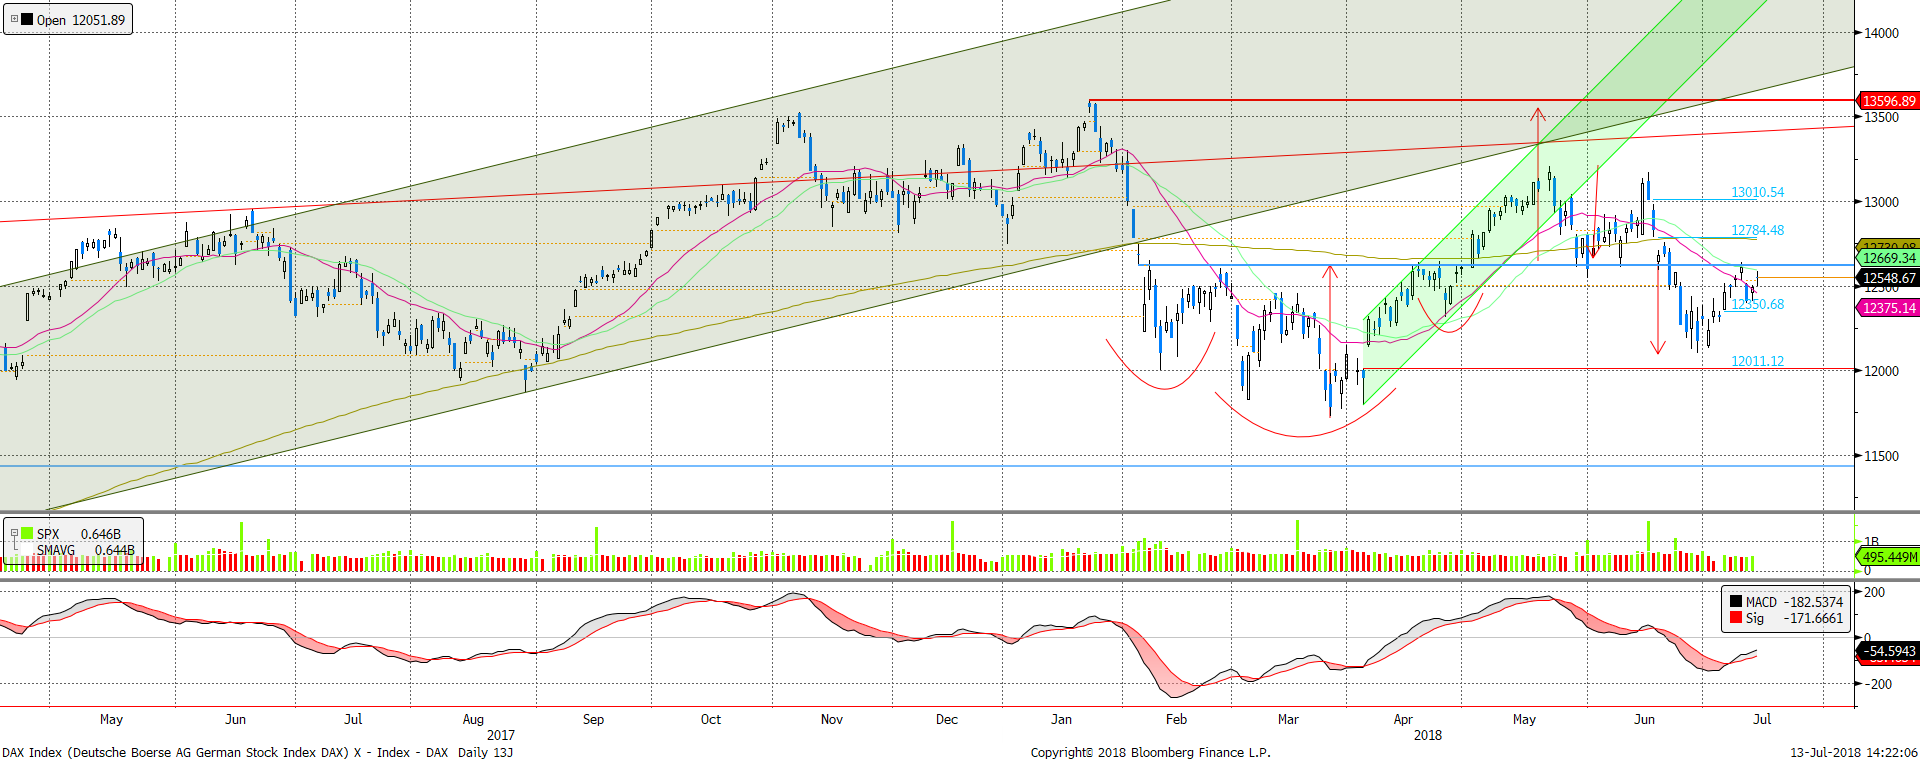The width and height of the screenshot is (1920, 761).
Task: Click the black MACD legend swatch
Action: (x=1736, y=602)
